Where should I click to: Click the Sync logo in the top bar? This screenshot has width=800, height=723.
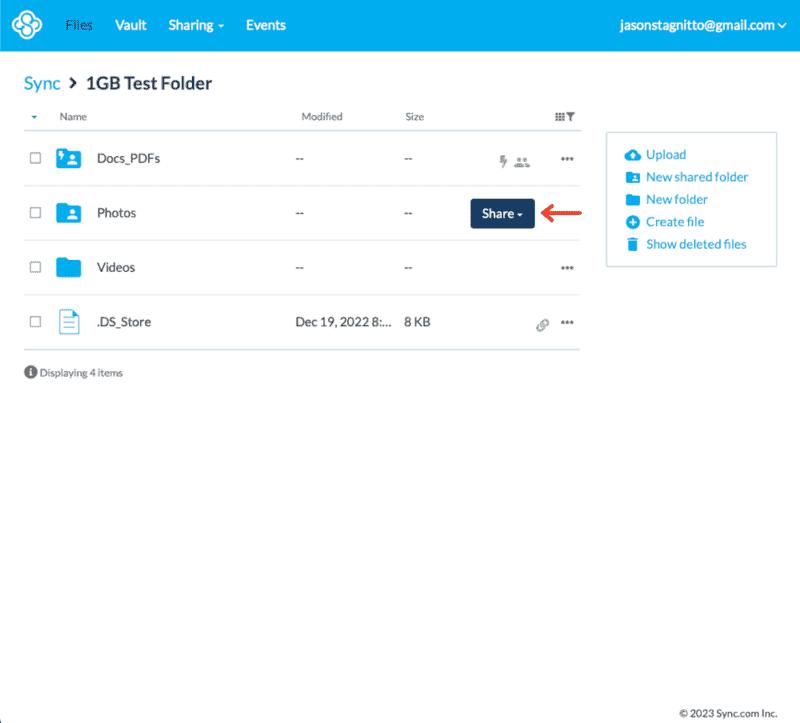(x=27, y=25)
